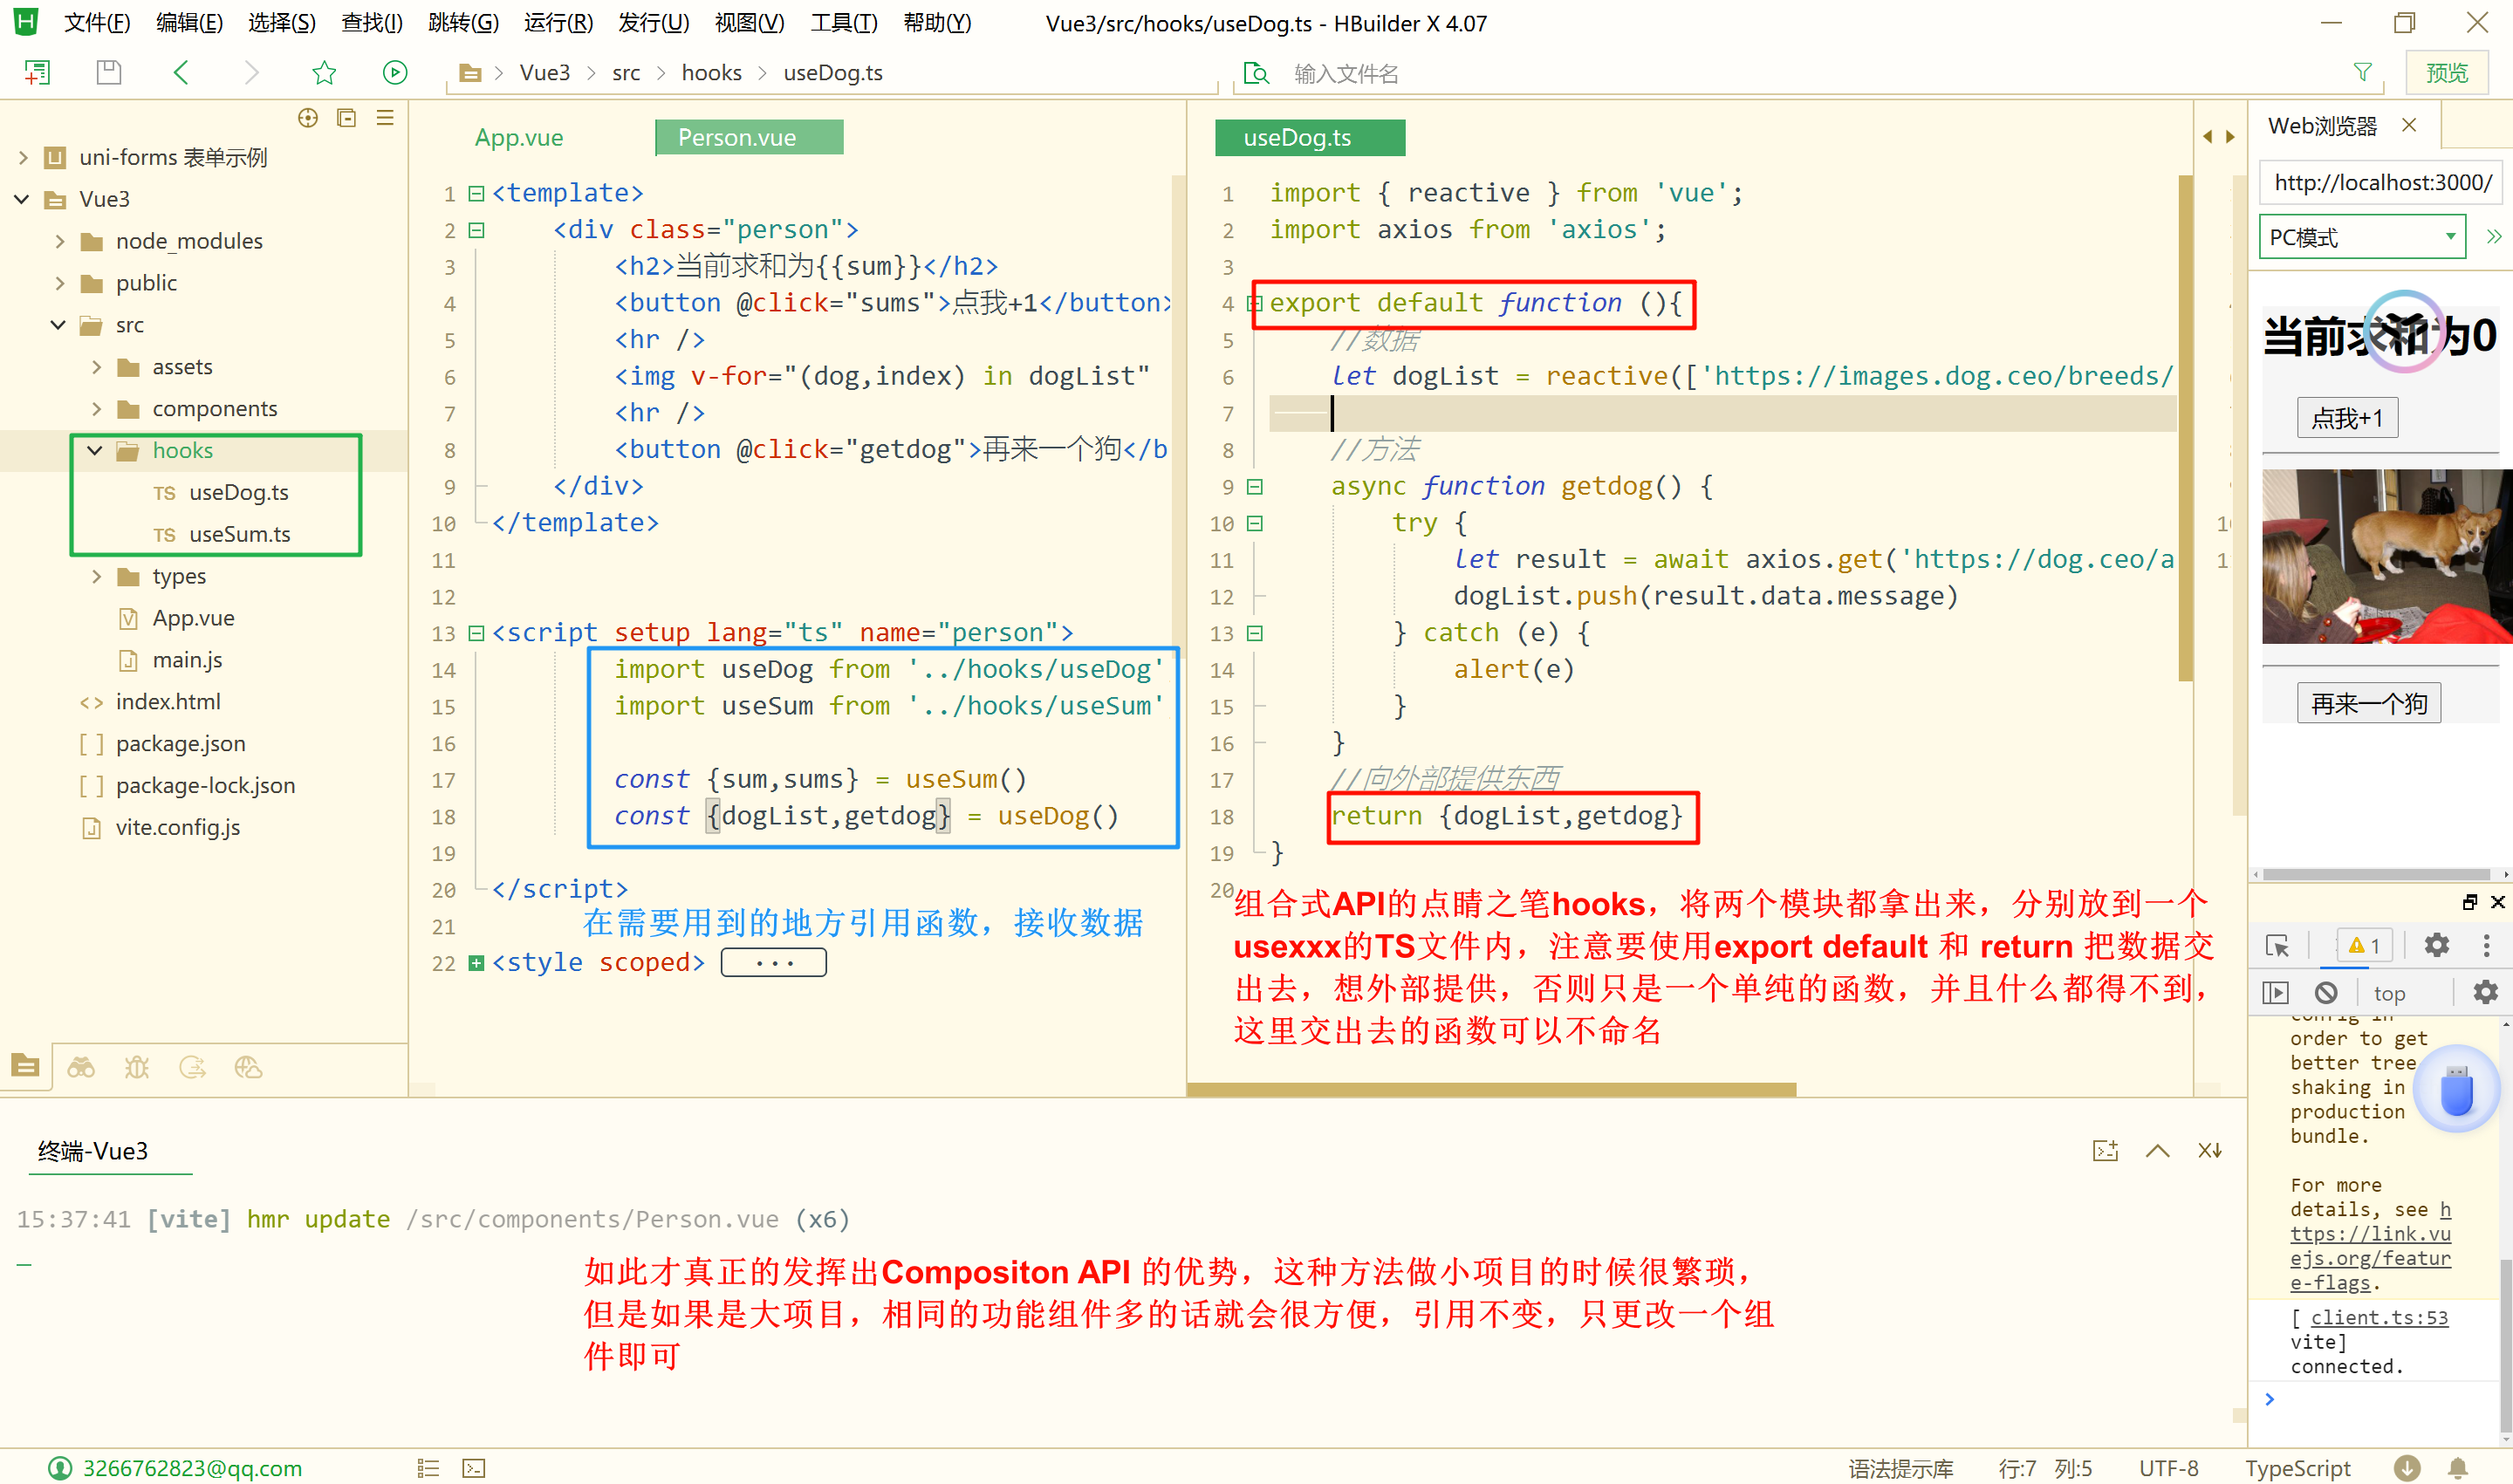
Task: Open the PC模式 dropdown
Action: coord(2361,237)
